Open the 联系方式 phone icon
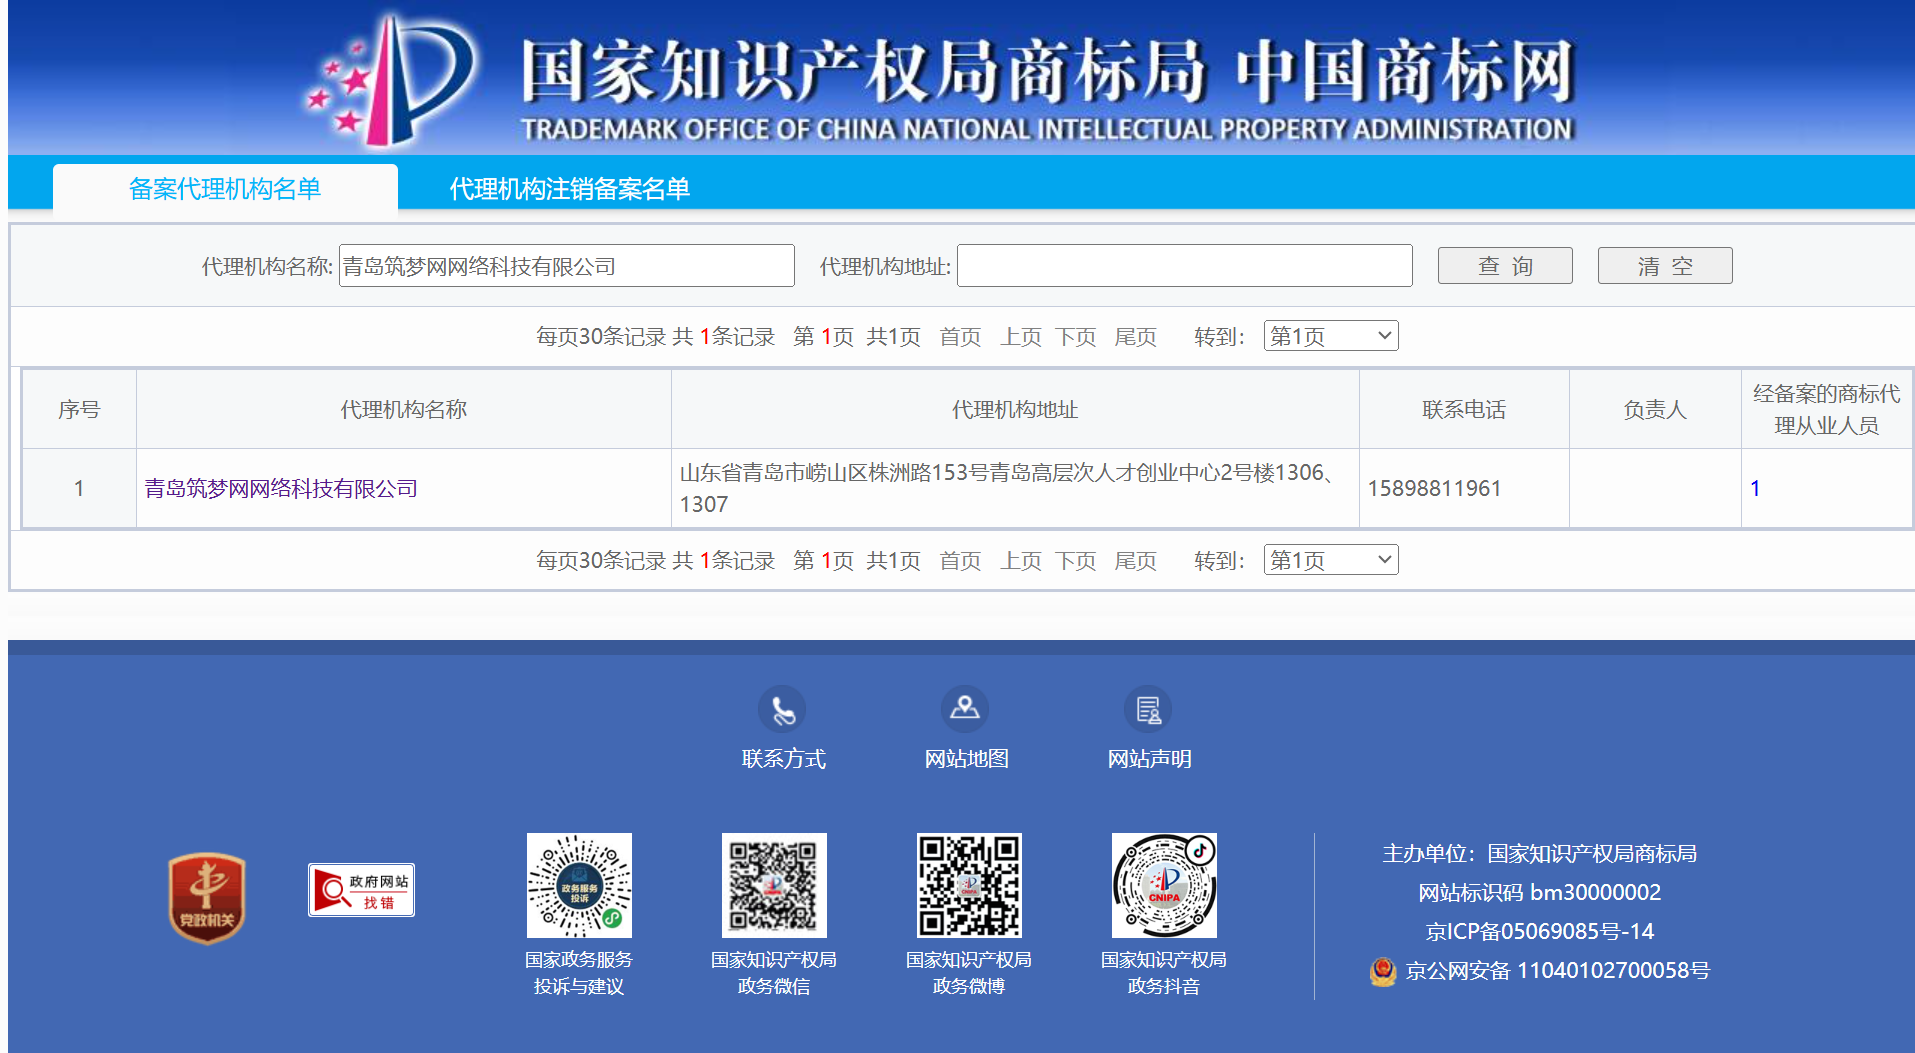The width and height of the screenshot is (1915, 1053). pos(782,710)
